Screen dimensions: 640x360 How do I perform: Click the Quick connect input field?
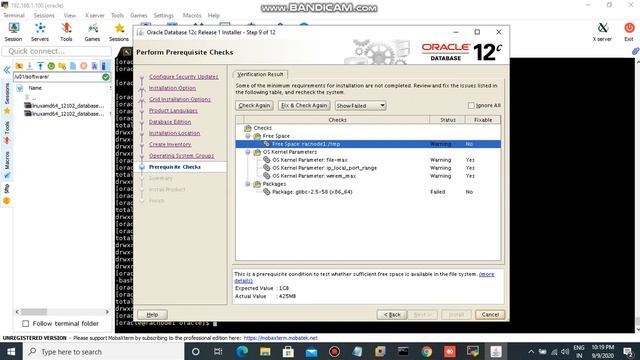57,51
